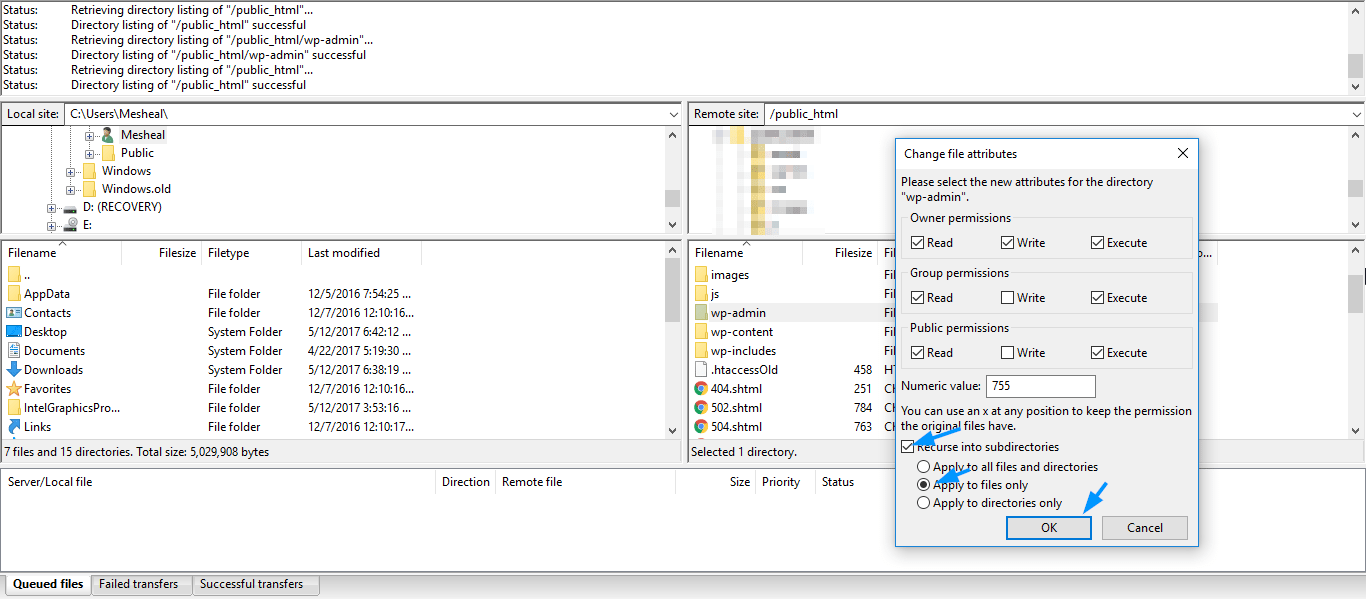Screen dimensions: 1366x599
Task: Expand the Windows.old tree node
Action: [x=70, y=189]
